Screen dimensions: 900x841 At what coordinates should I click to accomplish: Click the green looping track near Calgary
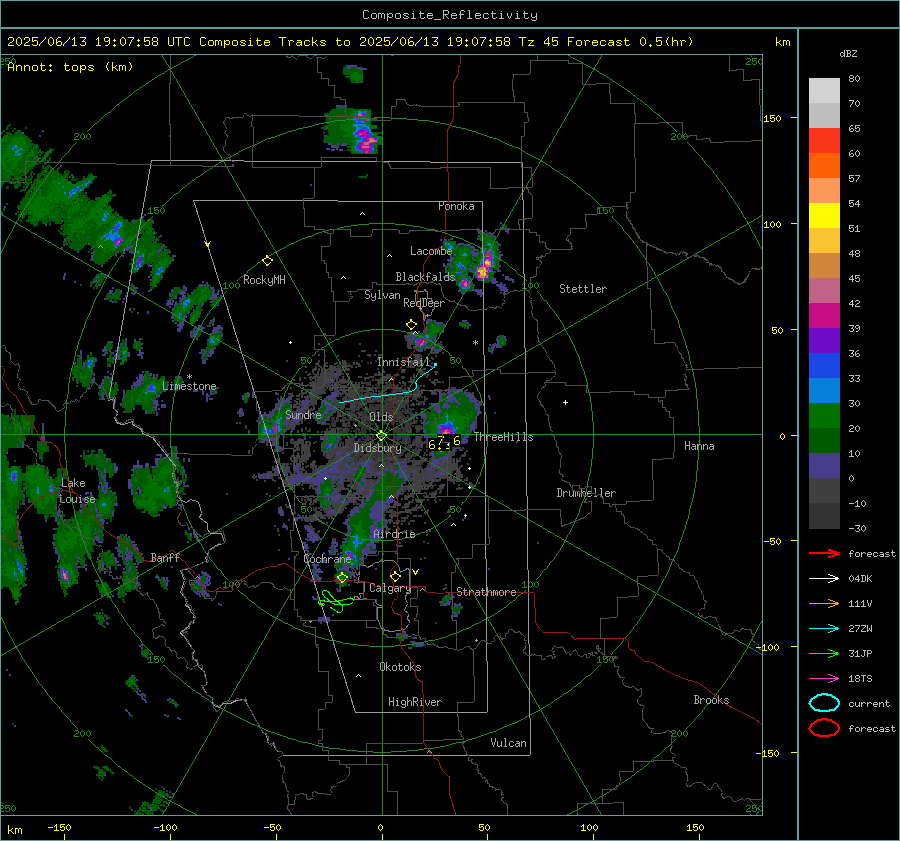pyautogui.click(x=336, y=601)
